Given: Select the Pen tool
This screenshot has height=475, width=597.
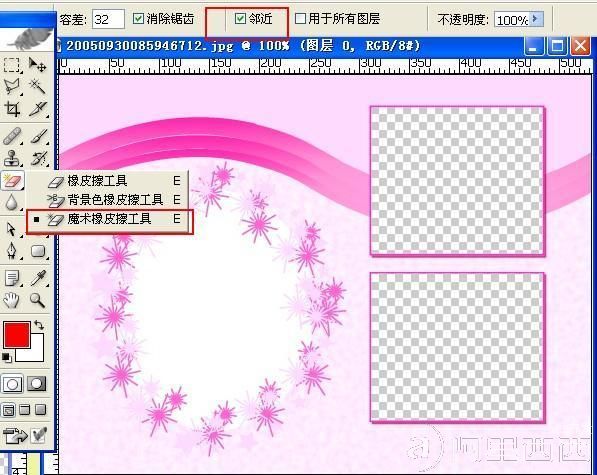Looking at the screenshot, I should (11, 251).
